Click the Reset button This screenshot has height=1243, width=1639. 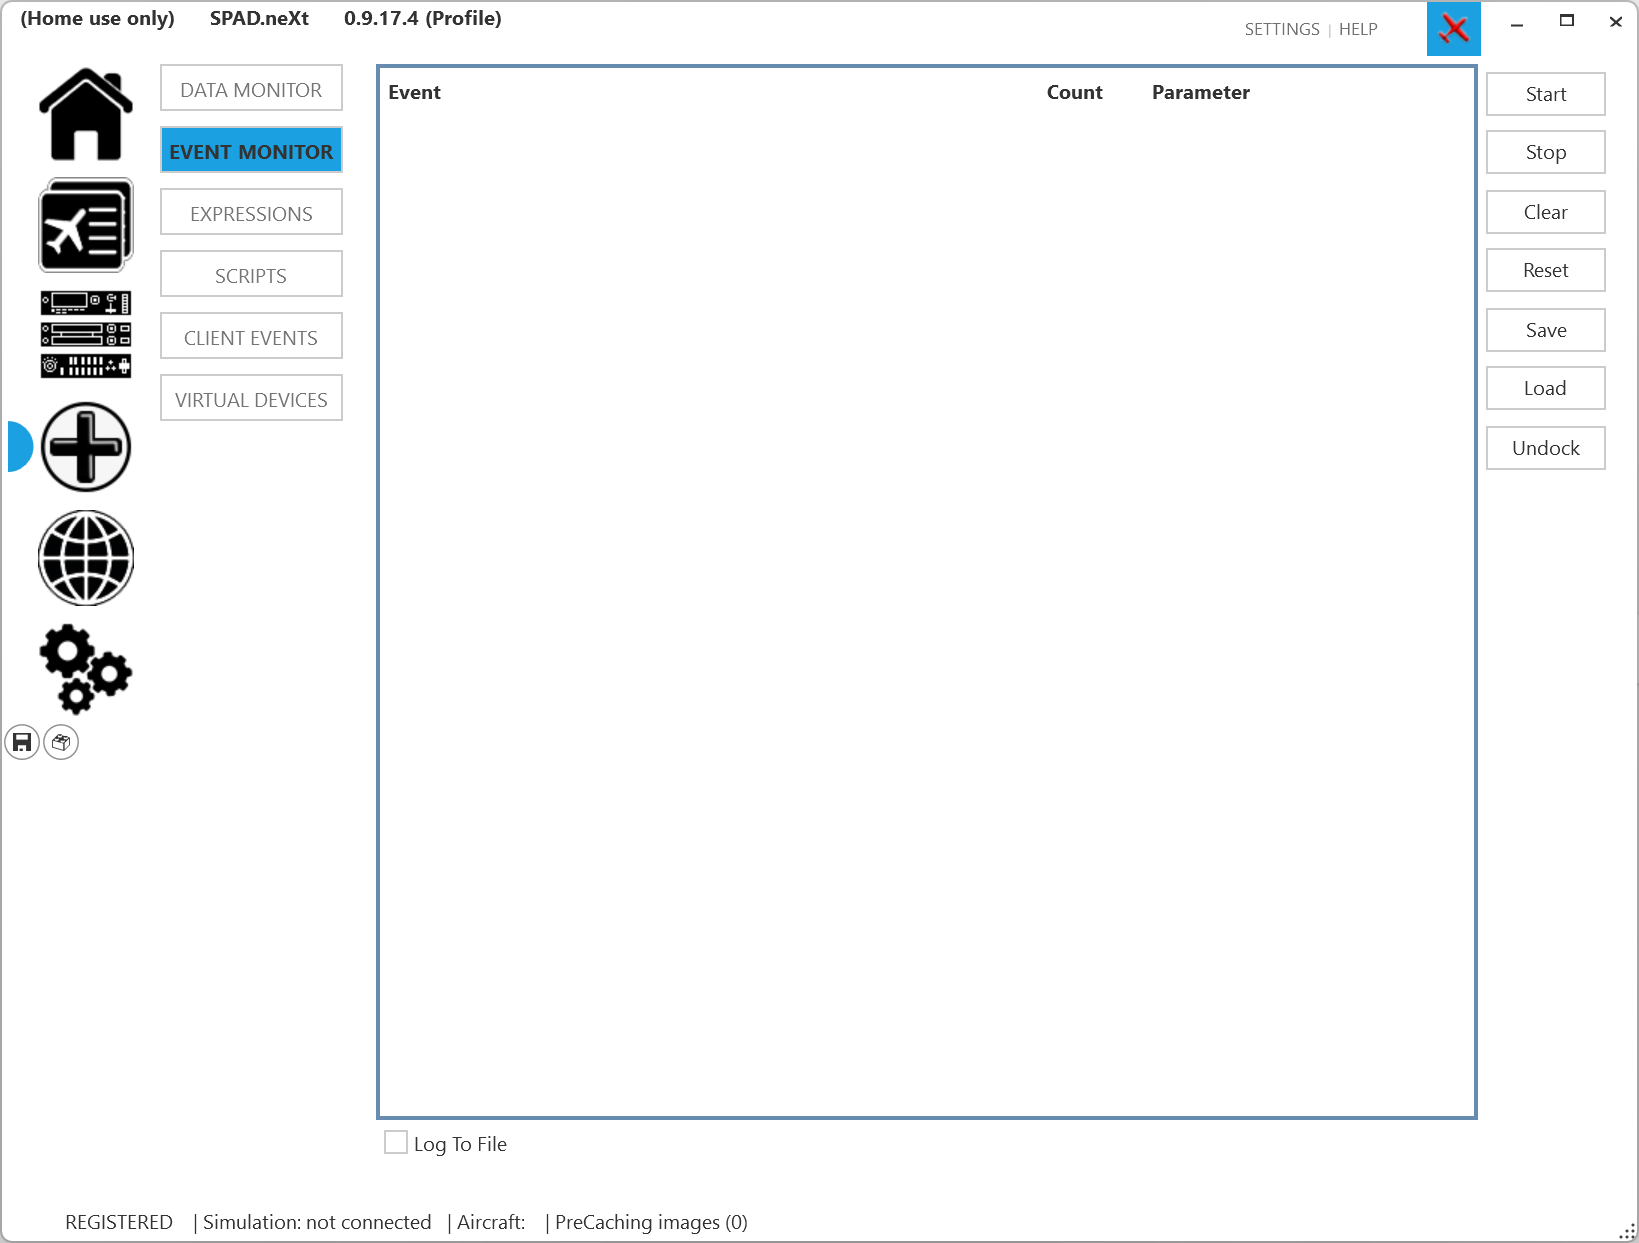(1546, 270)
